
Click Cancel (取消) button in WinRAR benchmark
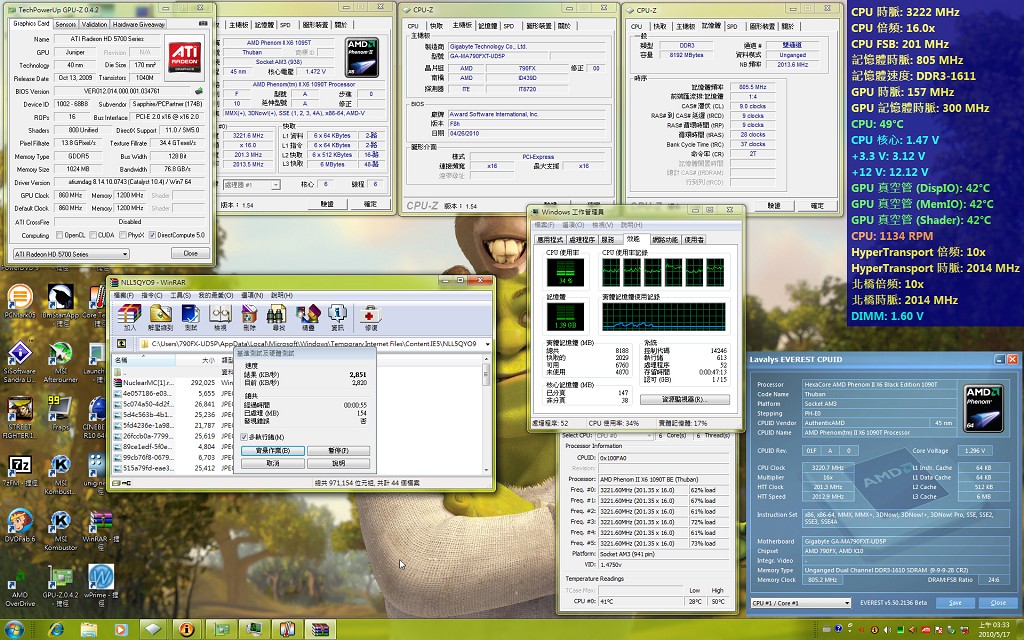[272, 463]
